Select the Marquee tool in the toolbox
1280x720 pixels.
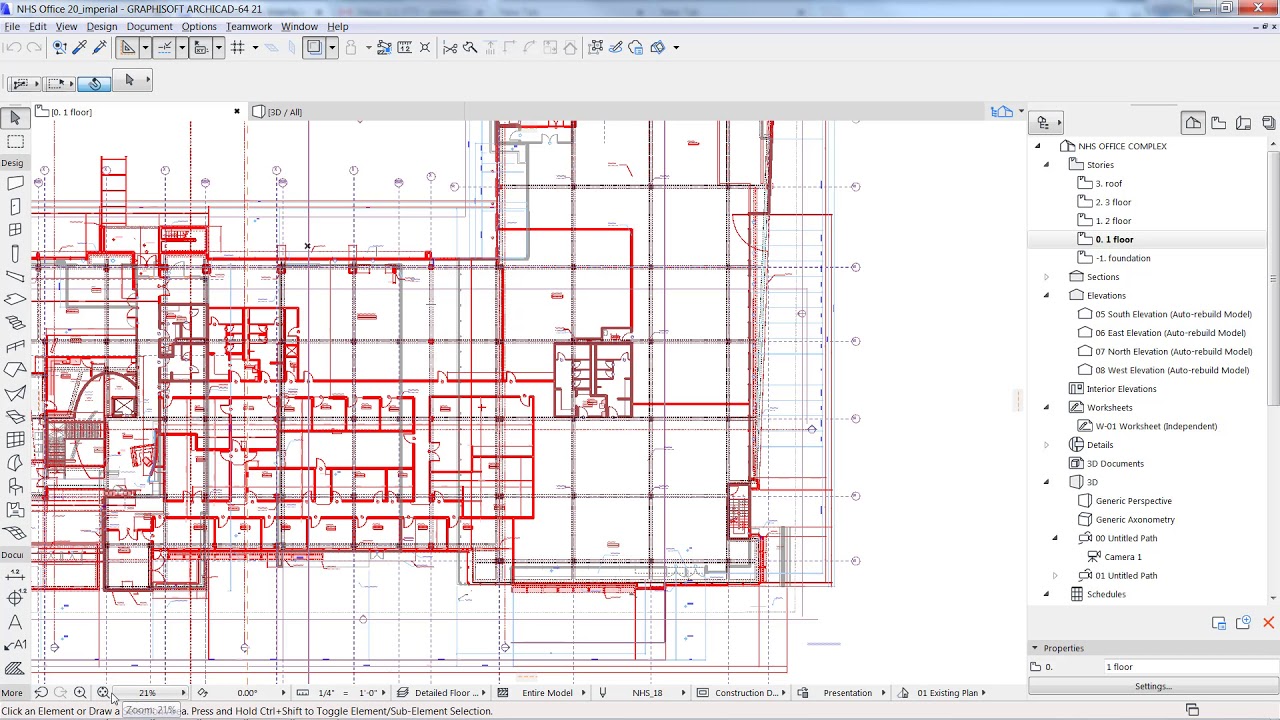(x=15, y=142)
